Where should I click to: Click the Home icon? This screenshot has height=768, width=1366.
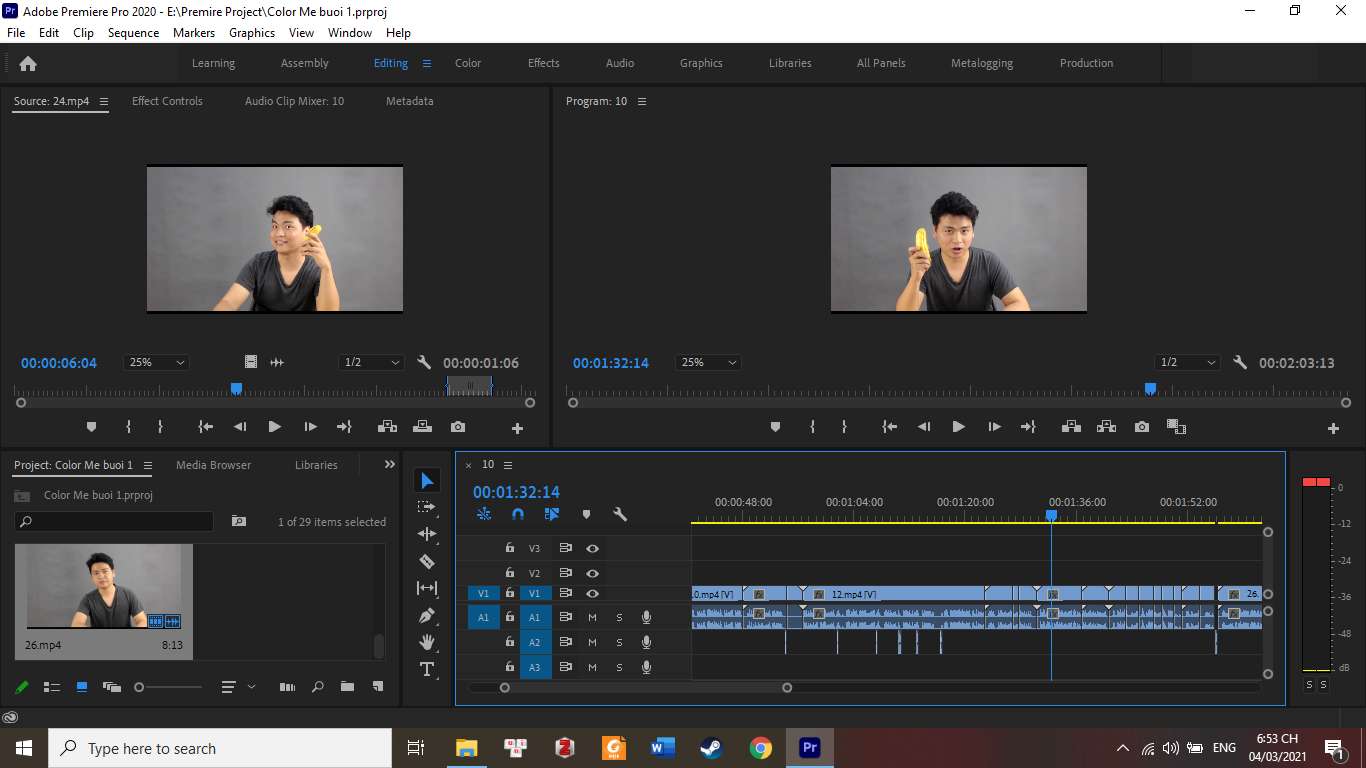[28, 63]
